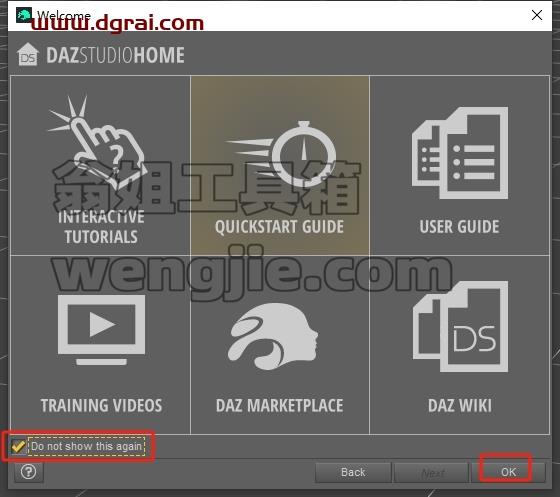
Task: Click the TRAINING VIDEOS text label
Action: click(x=101, y=406)
